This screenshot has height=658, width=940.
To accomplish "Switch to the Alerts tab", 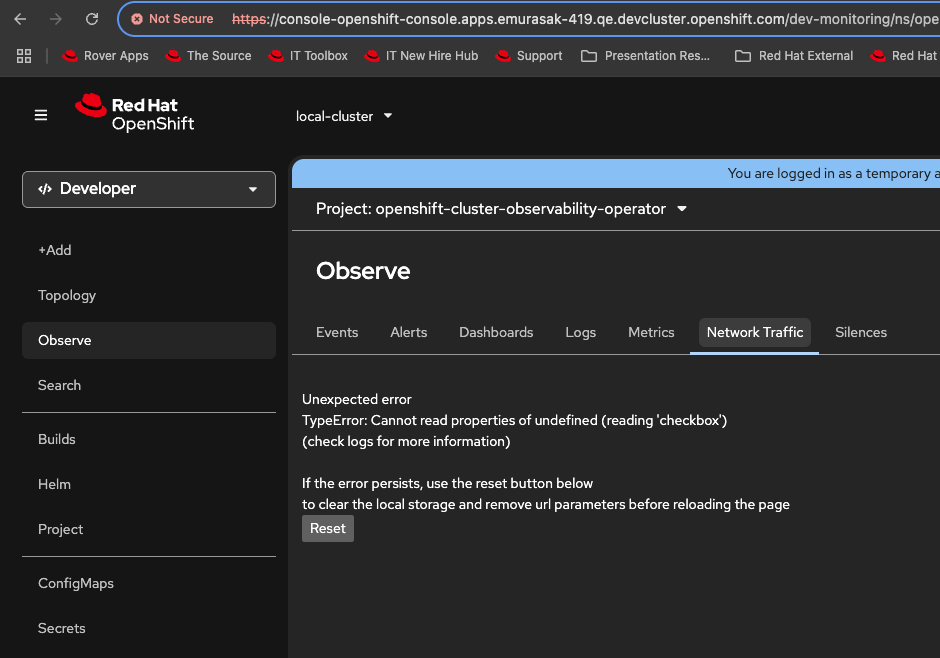I will 408,332.
